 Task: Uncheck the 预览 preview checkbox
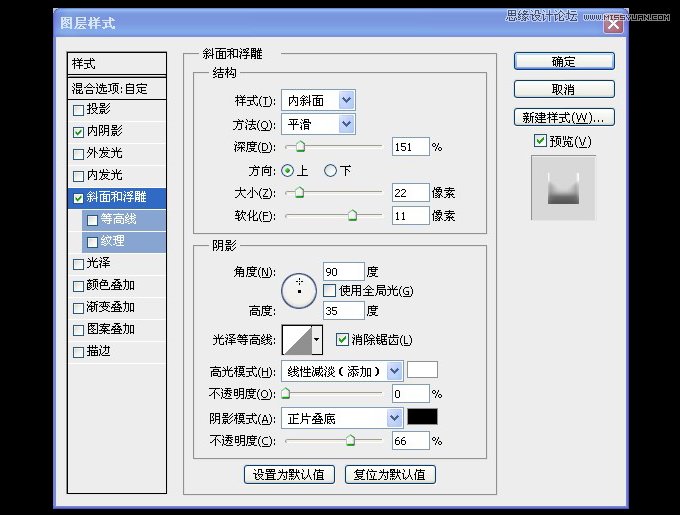coord(540,140)
